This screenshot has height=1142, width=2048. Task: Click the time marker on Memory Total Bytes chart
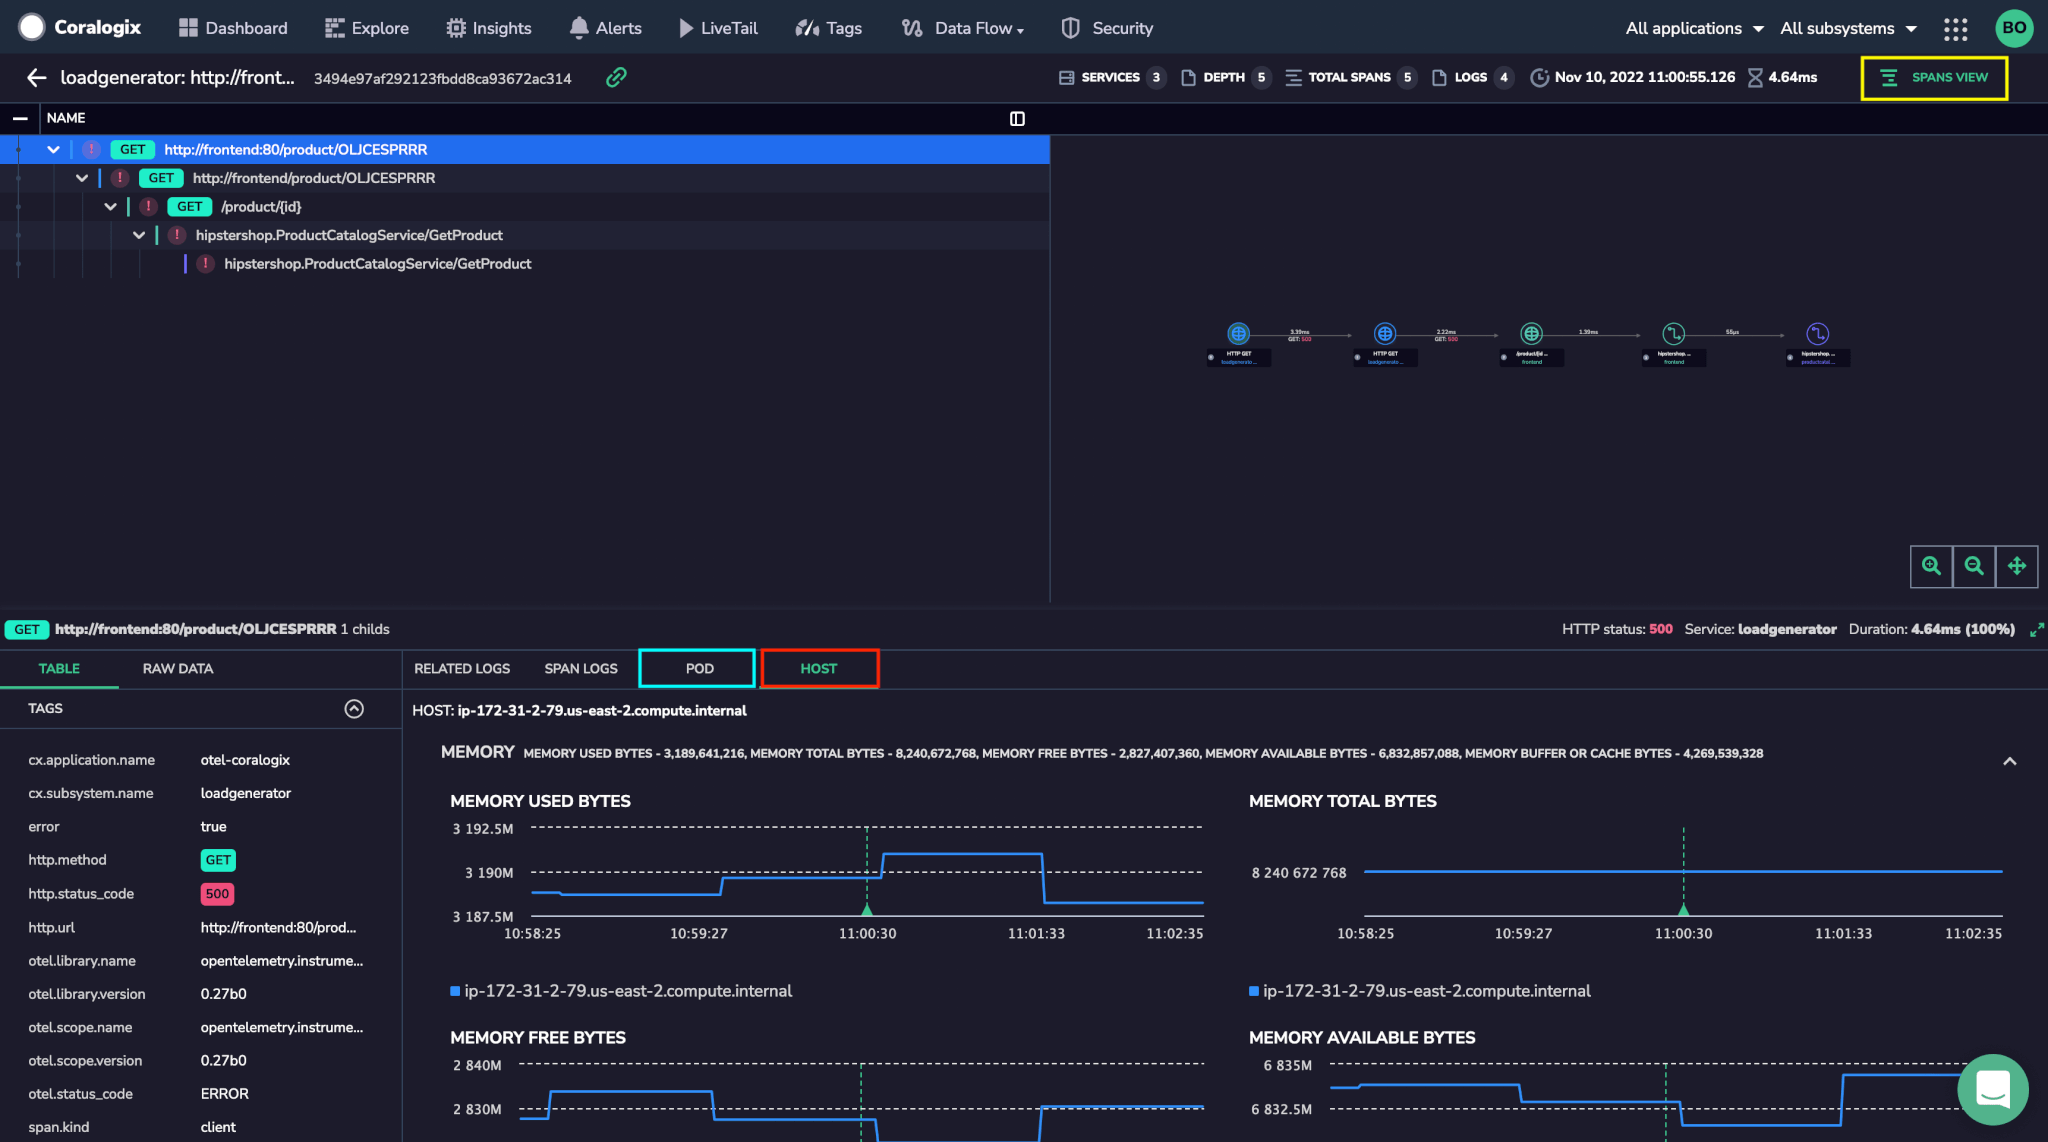tap(1684, 910)
